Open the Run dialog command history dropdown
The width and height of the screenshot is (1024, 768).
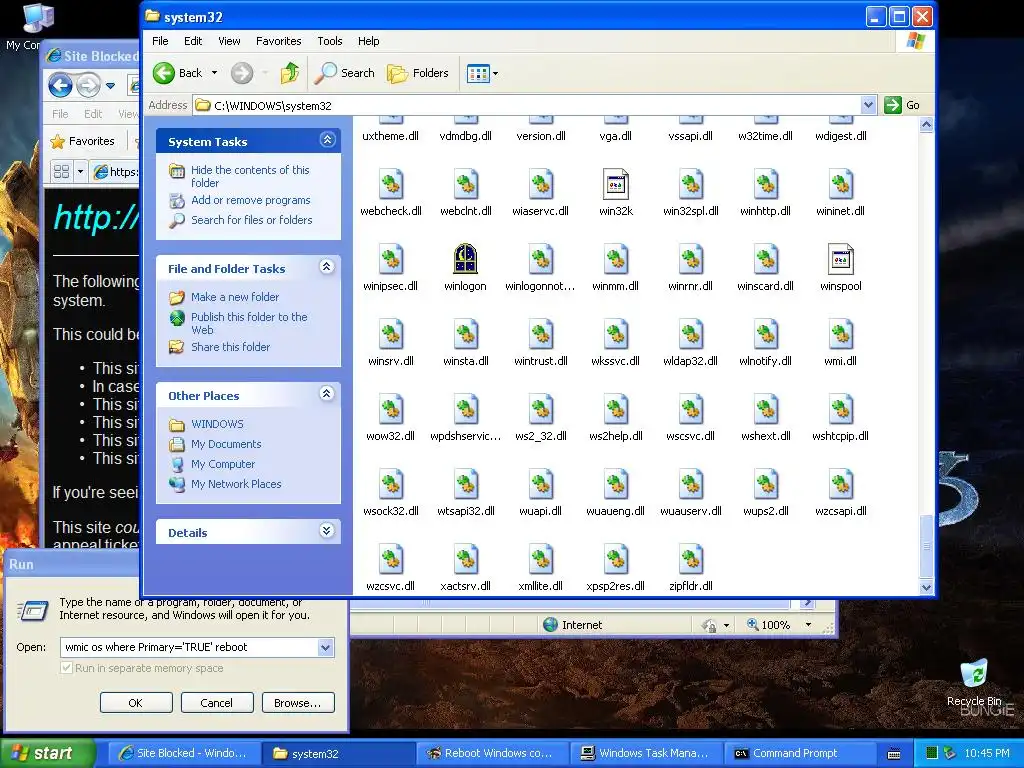pyautogui.click(x=325, y=647)
